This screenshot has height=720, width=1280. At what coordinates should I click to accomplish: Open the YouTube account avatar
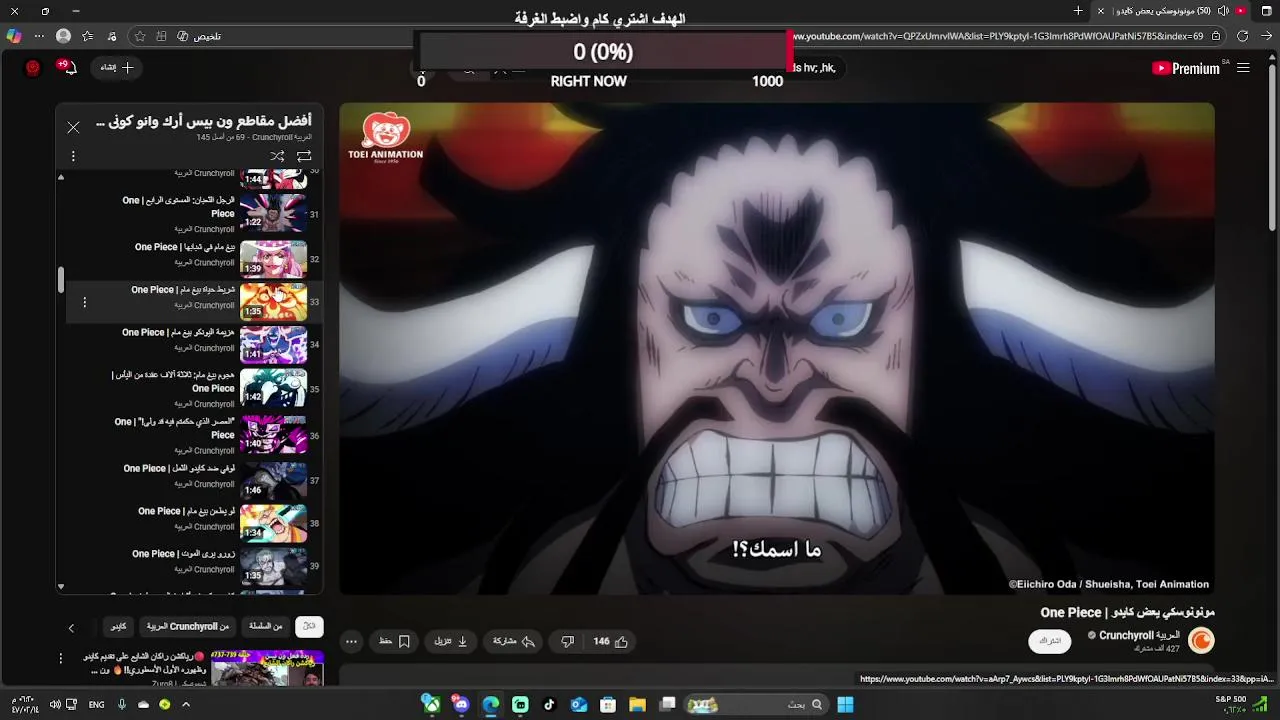33,68
